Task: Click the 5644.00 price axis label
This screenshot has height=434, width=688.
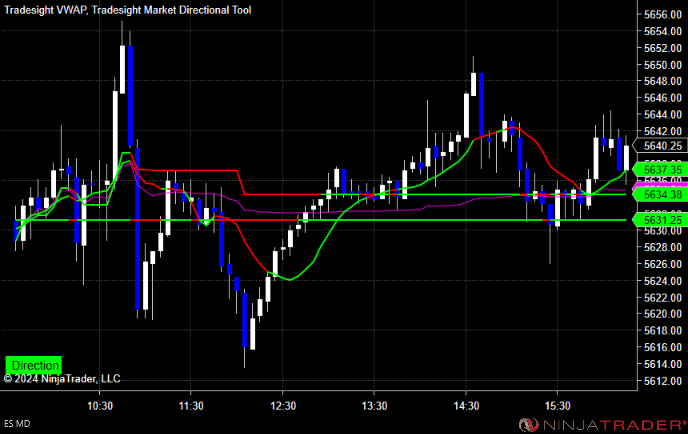Action: 663,115
